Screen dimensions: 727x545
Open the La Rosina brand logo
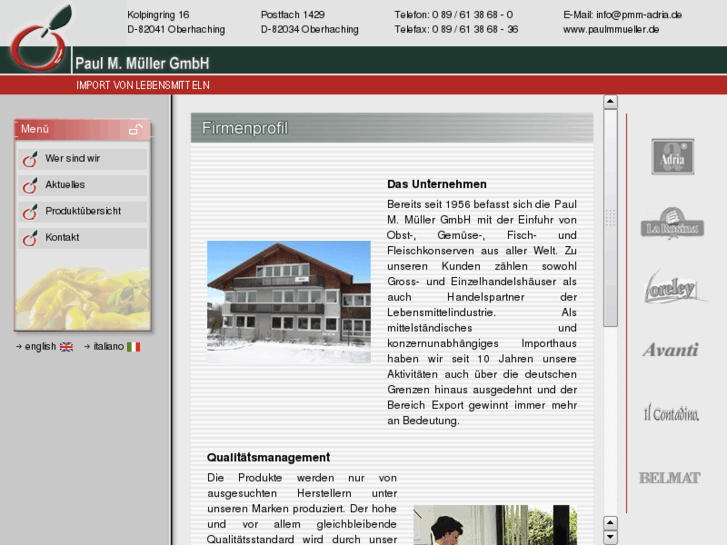[x=672, y=224]
